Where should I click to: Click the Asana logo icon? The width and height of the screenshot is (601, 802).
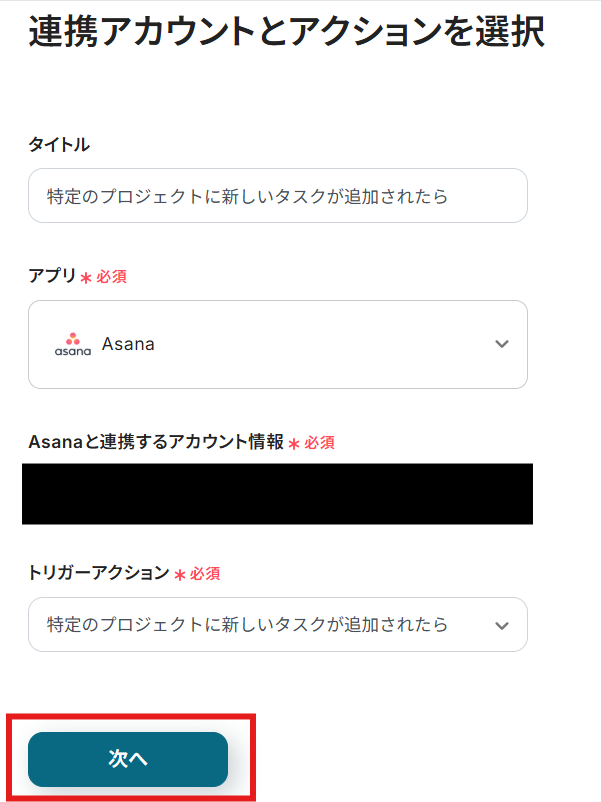click(x=72, y=345)
